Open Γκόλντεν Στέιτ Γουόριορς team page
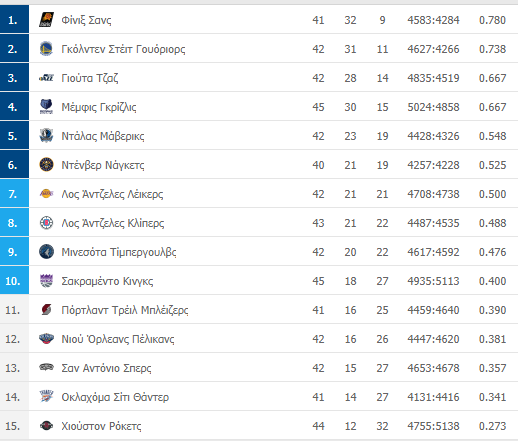This screenshot has height=441, width=518. point(123,49)
